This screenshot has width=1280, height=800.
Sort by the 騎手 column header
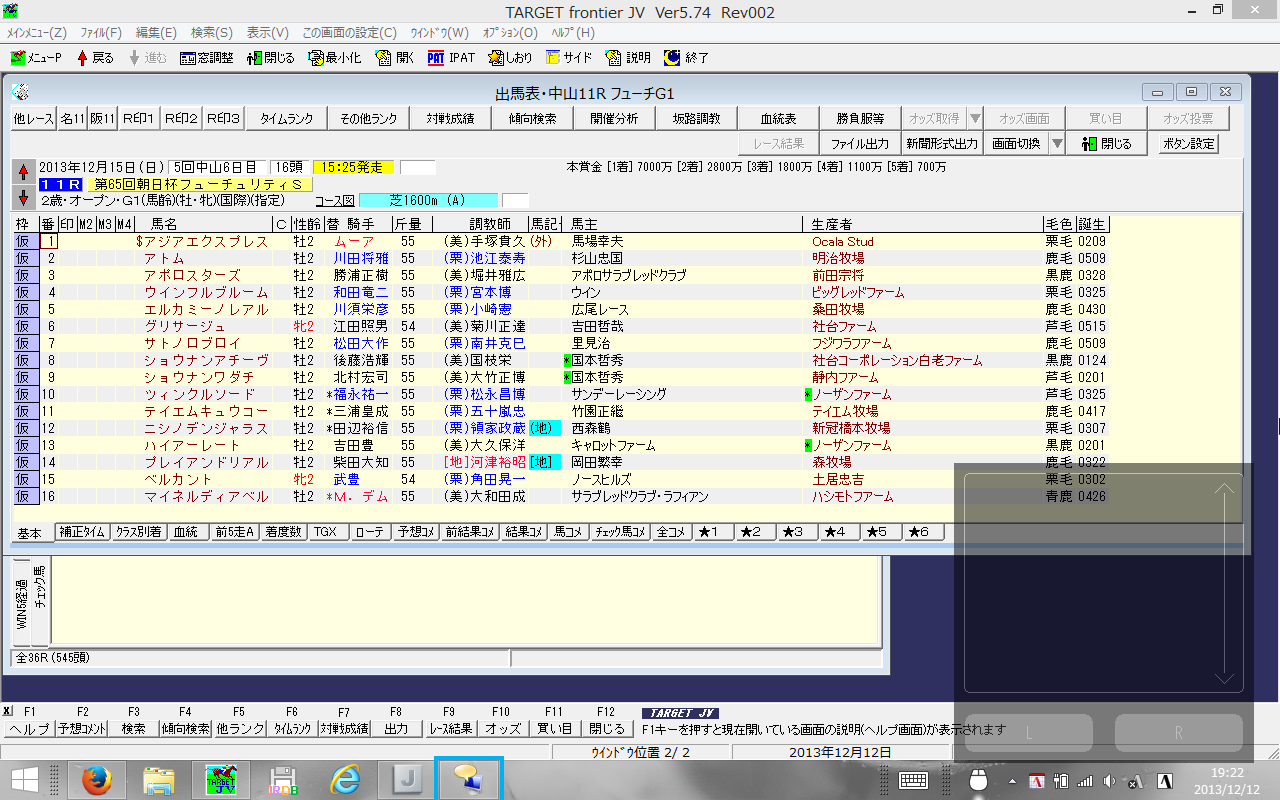click(x=359, y=224)
